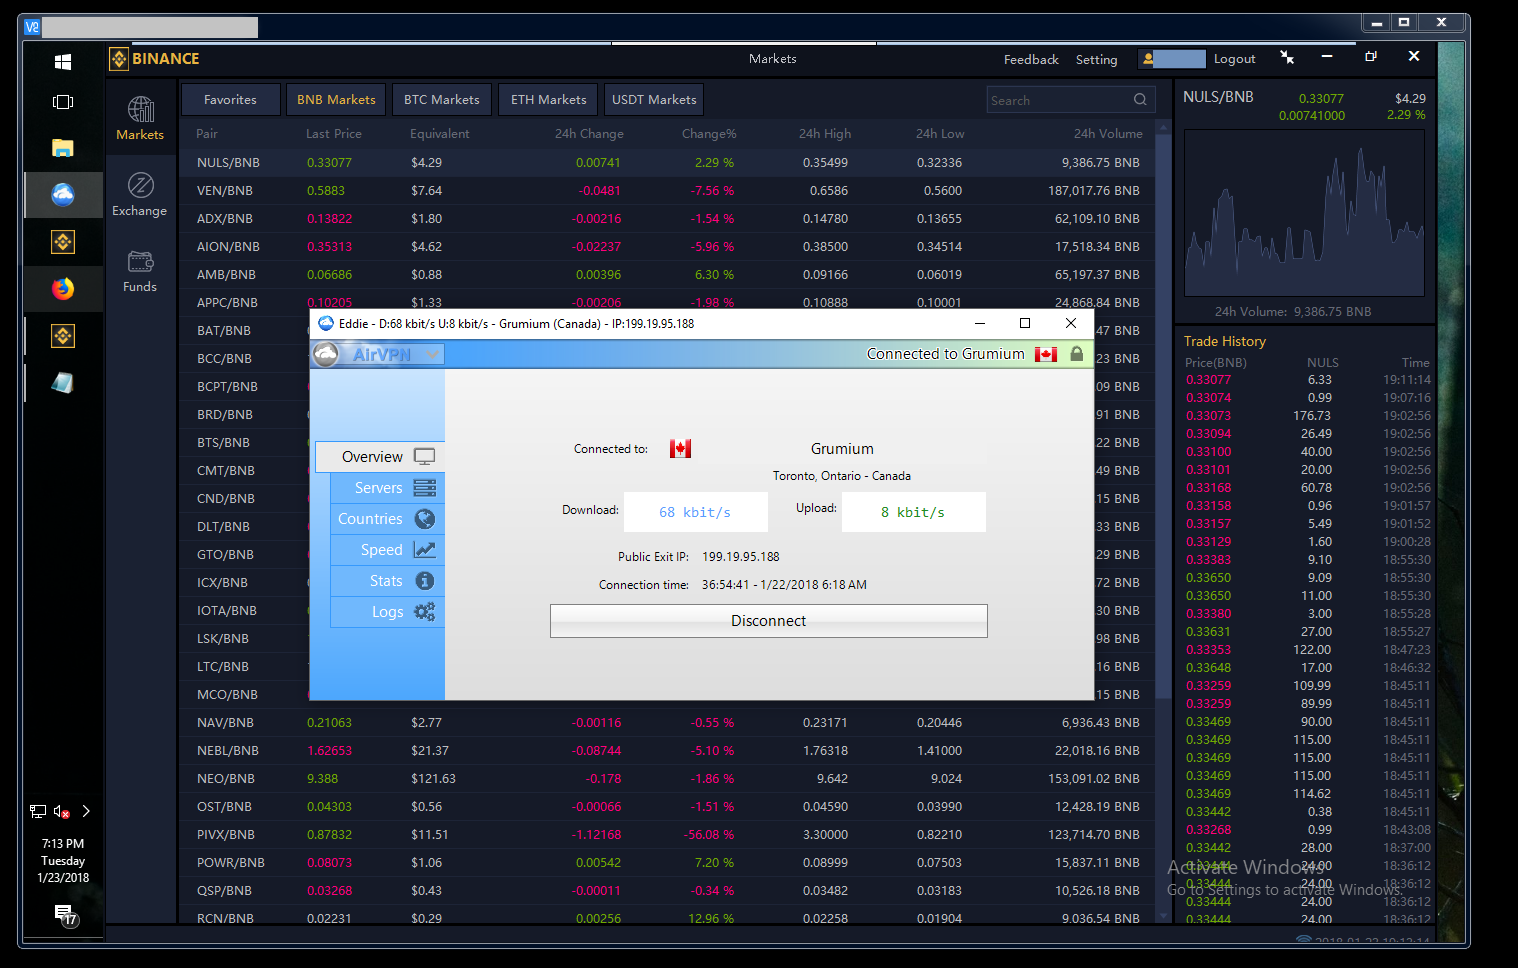
Task: Select the VEN/BNB market row
Action: pos(667,190)
